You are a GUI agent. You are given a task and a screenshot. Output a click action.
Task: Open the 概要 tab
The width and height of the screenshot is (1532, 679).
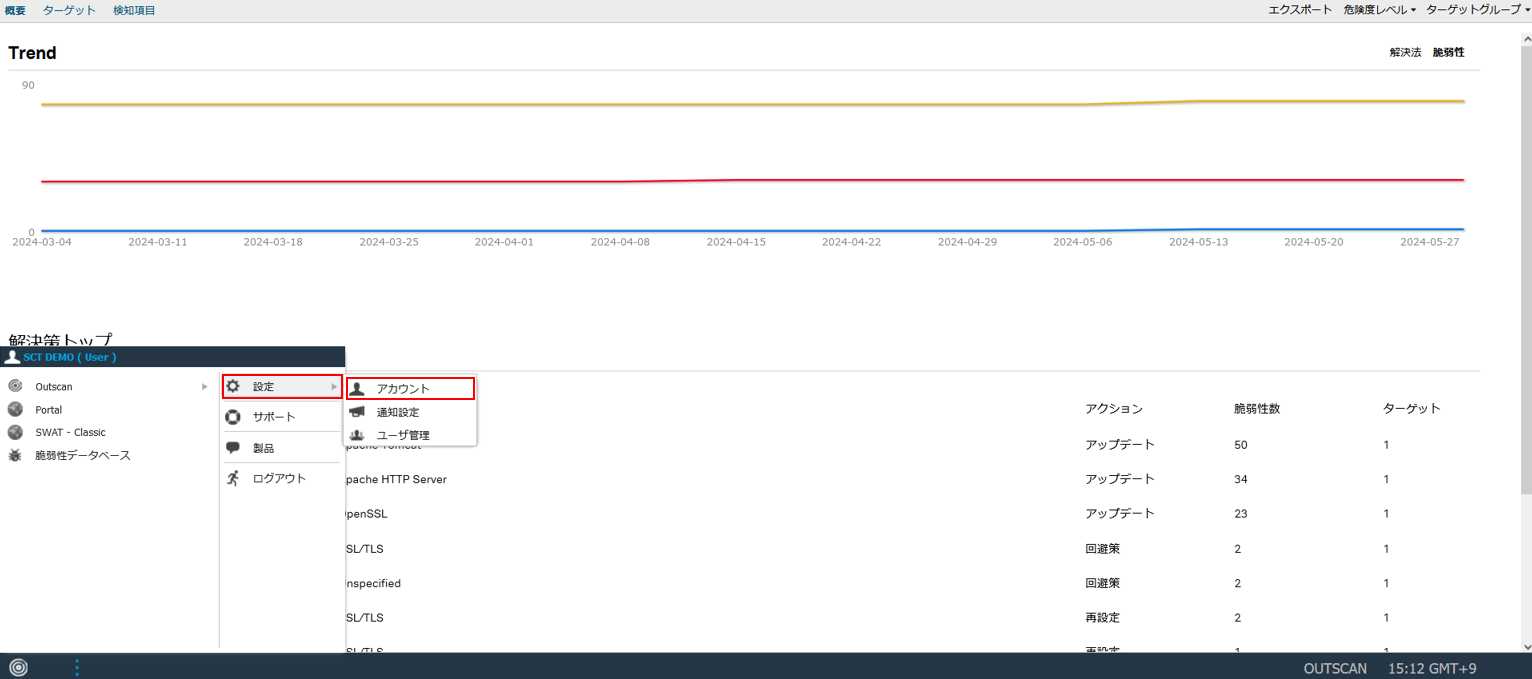[x=15, y=10]
